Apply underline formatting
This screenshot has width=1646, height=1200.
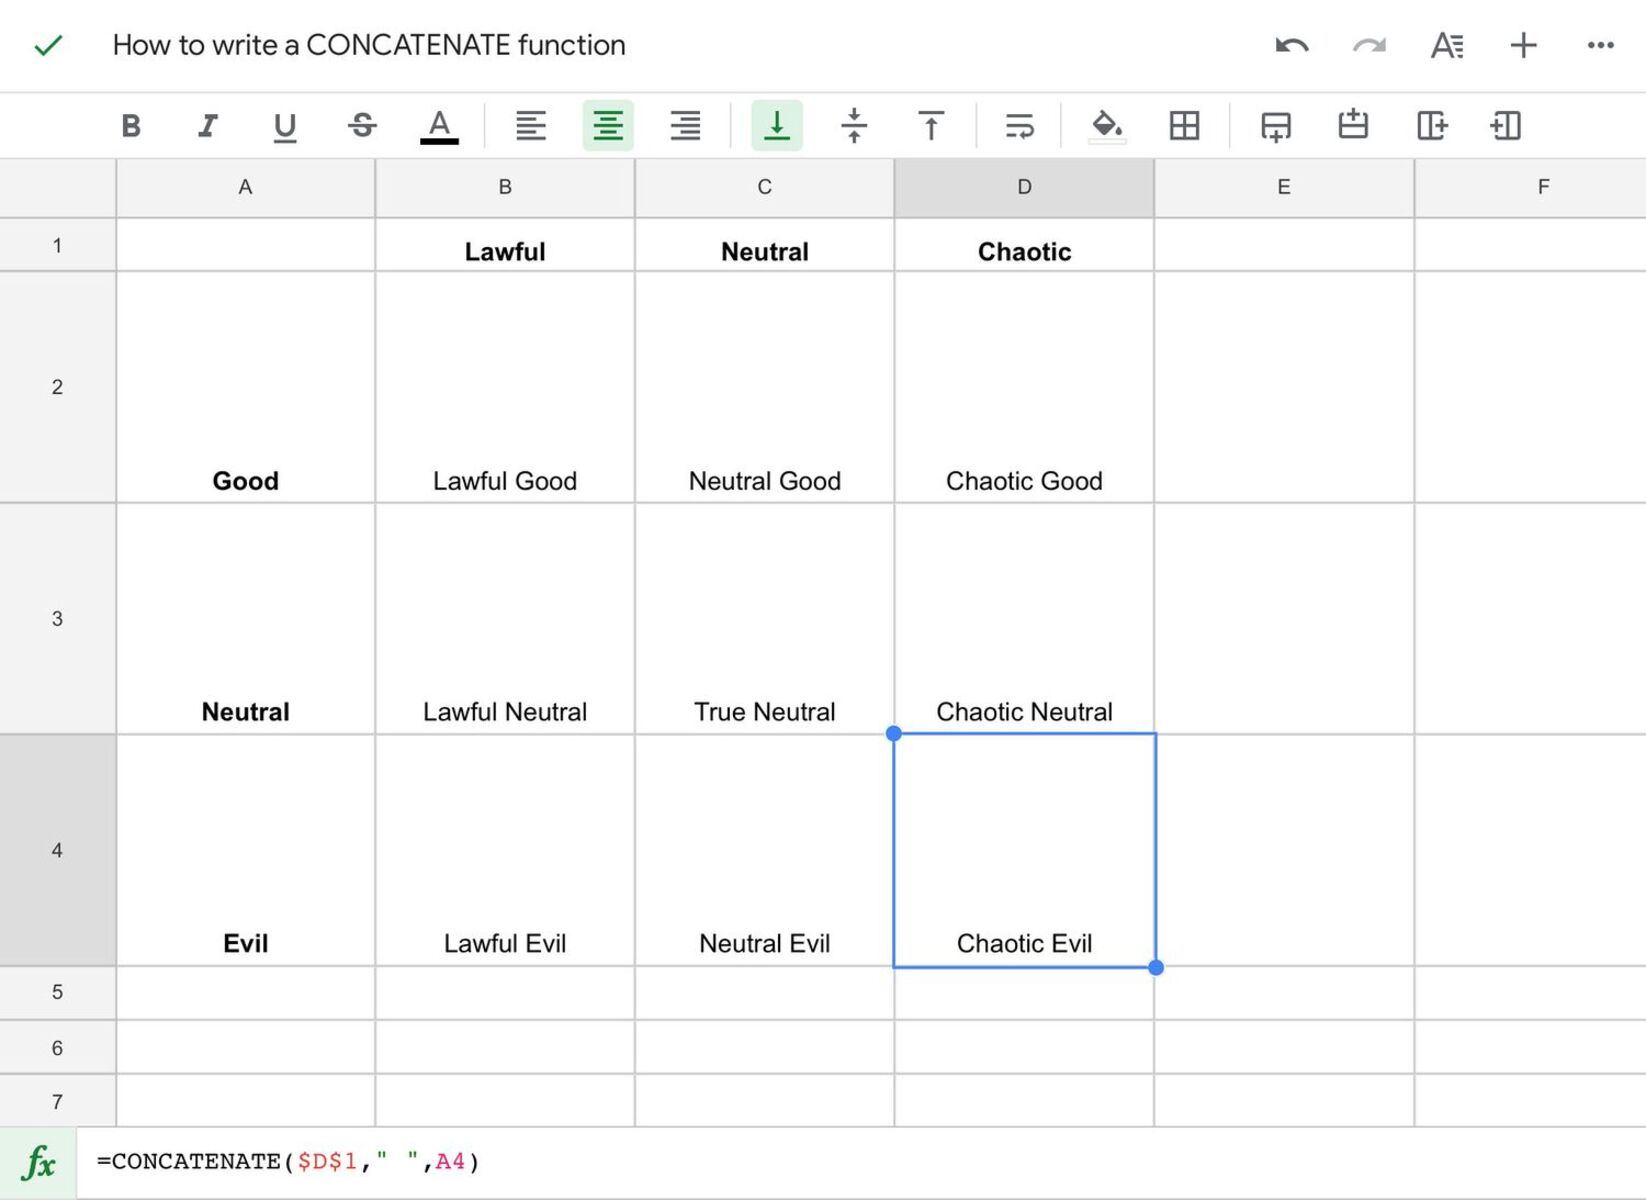(285, 125)
